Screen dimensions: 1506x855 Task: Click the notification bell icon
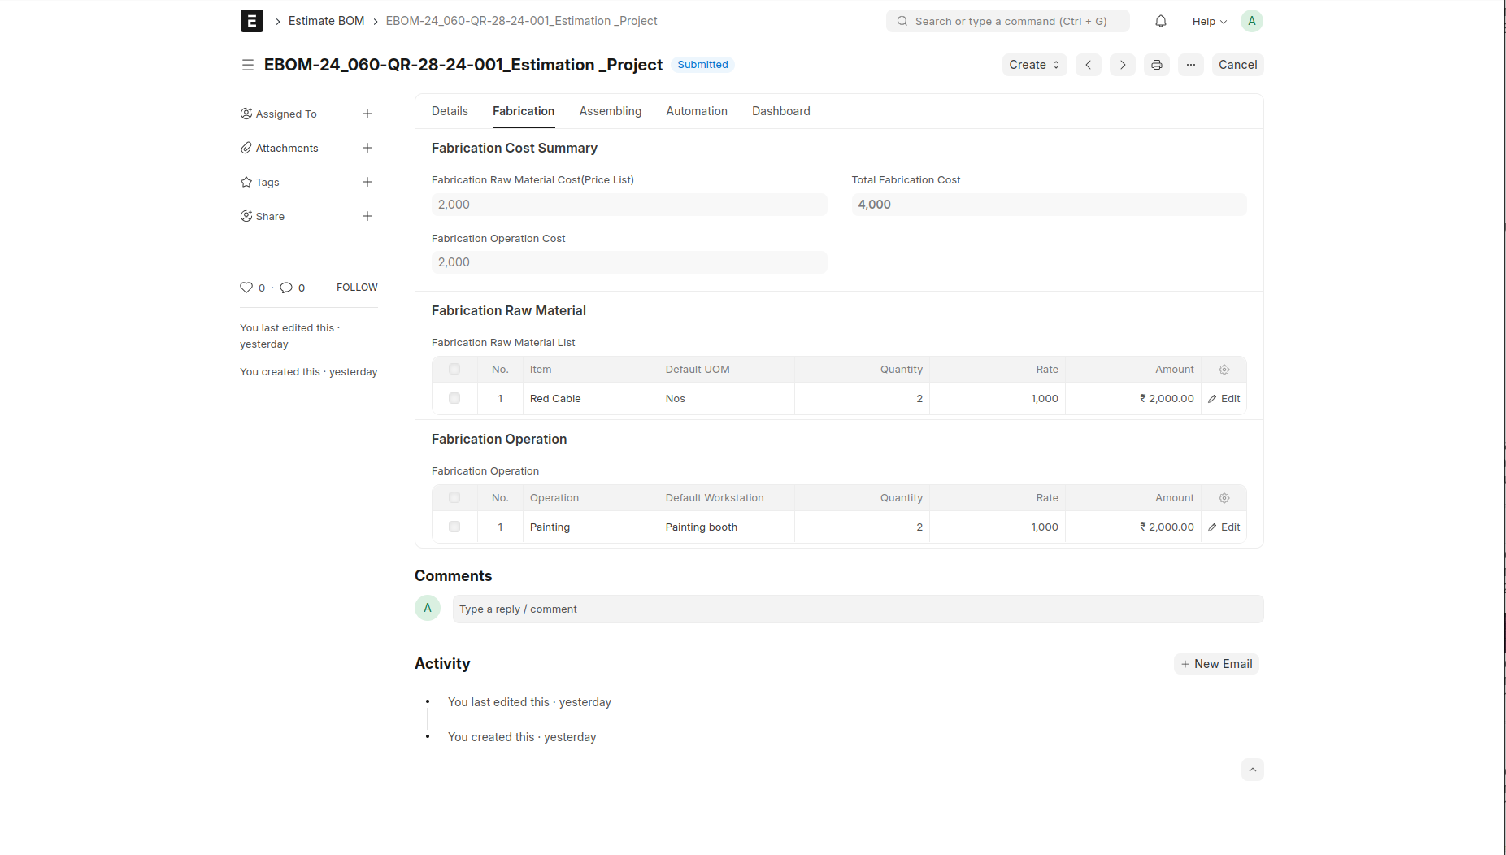[1160, 21]
